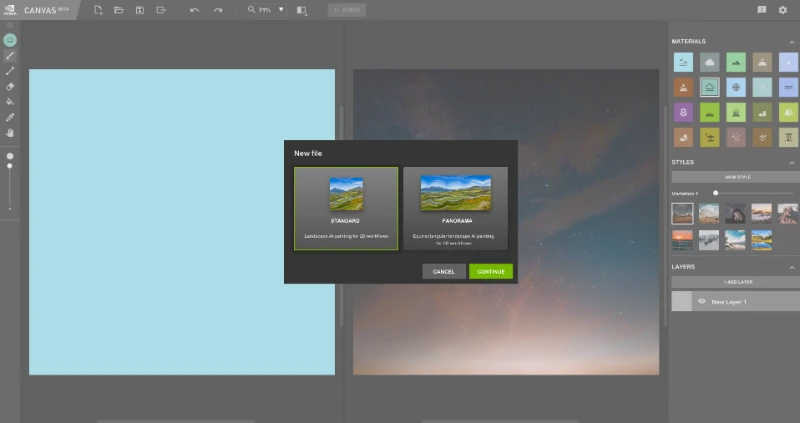Click the zoom magnifier icon

click(x=252, y=9)
